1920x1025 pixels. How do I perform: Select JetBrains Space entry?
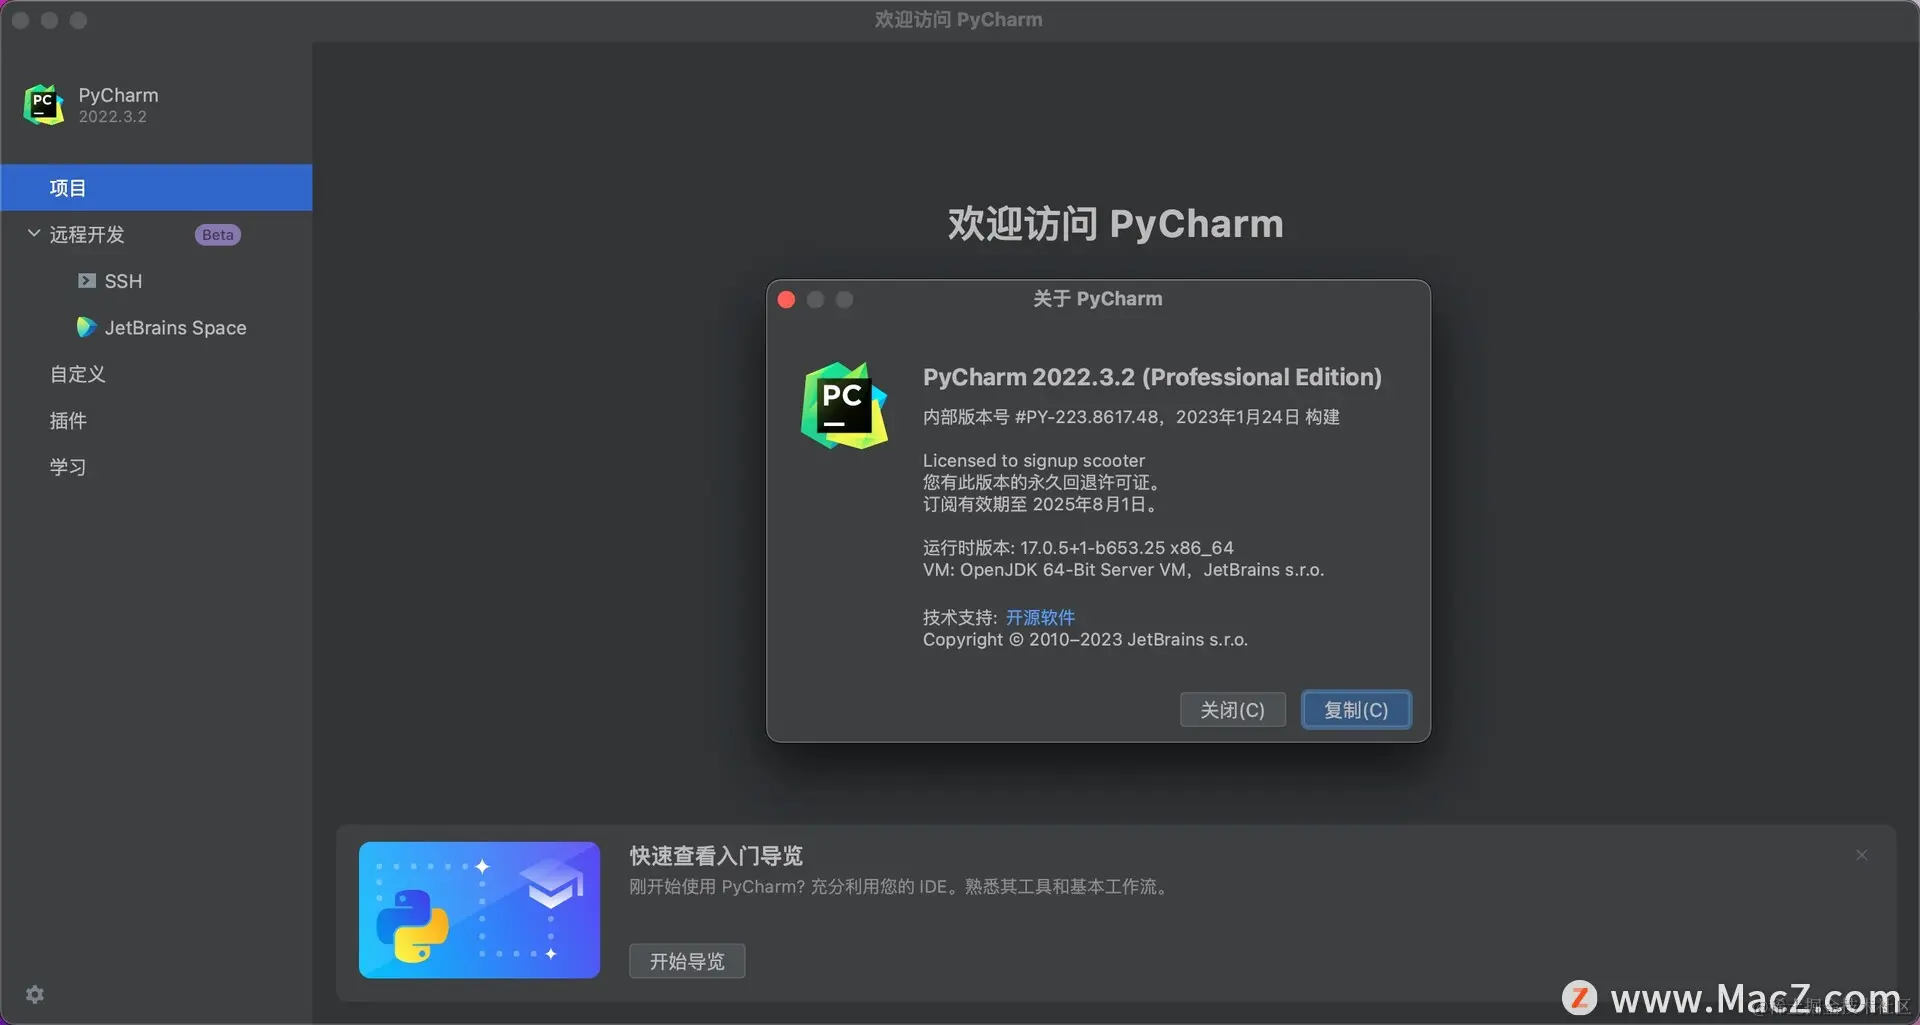click(x=175, y=328)
